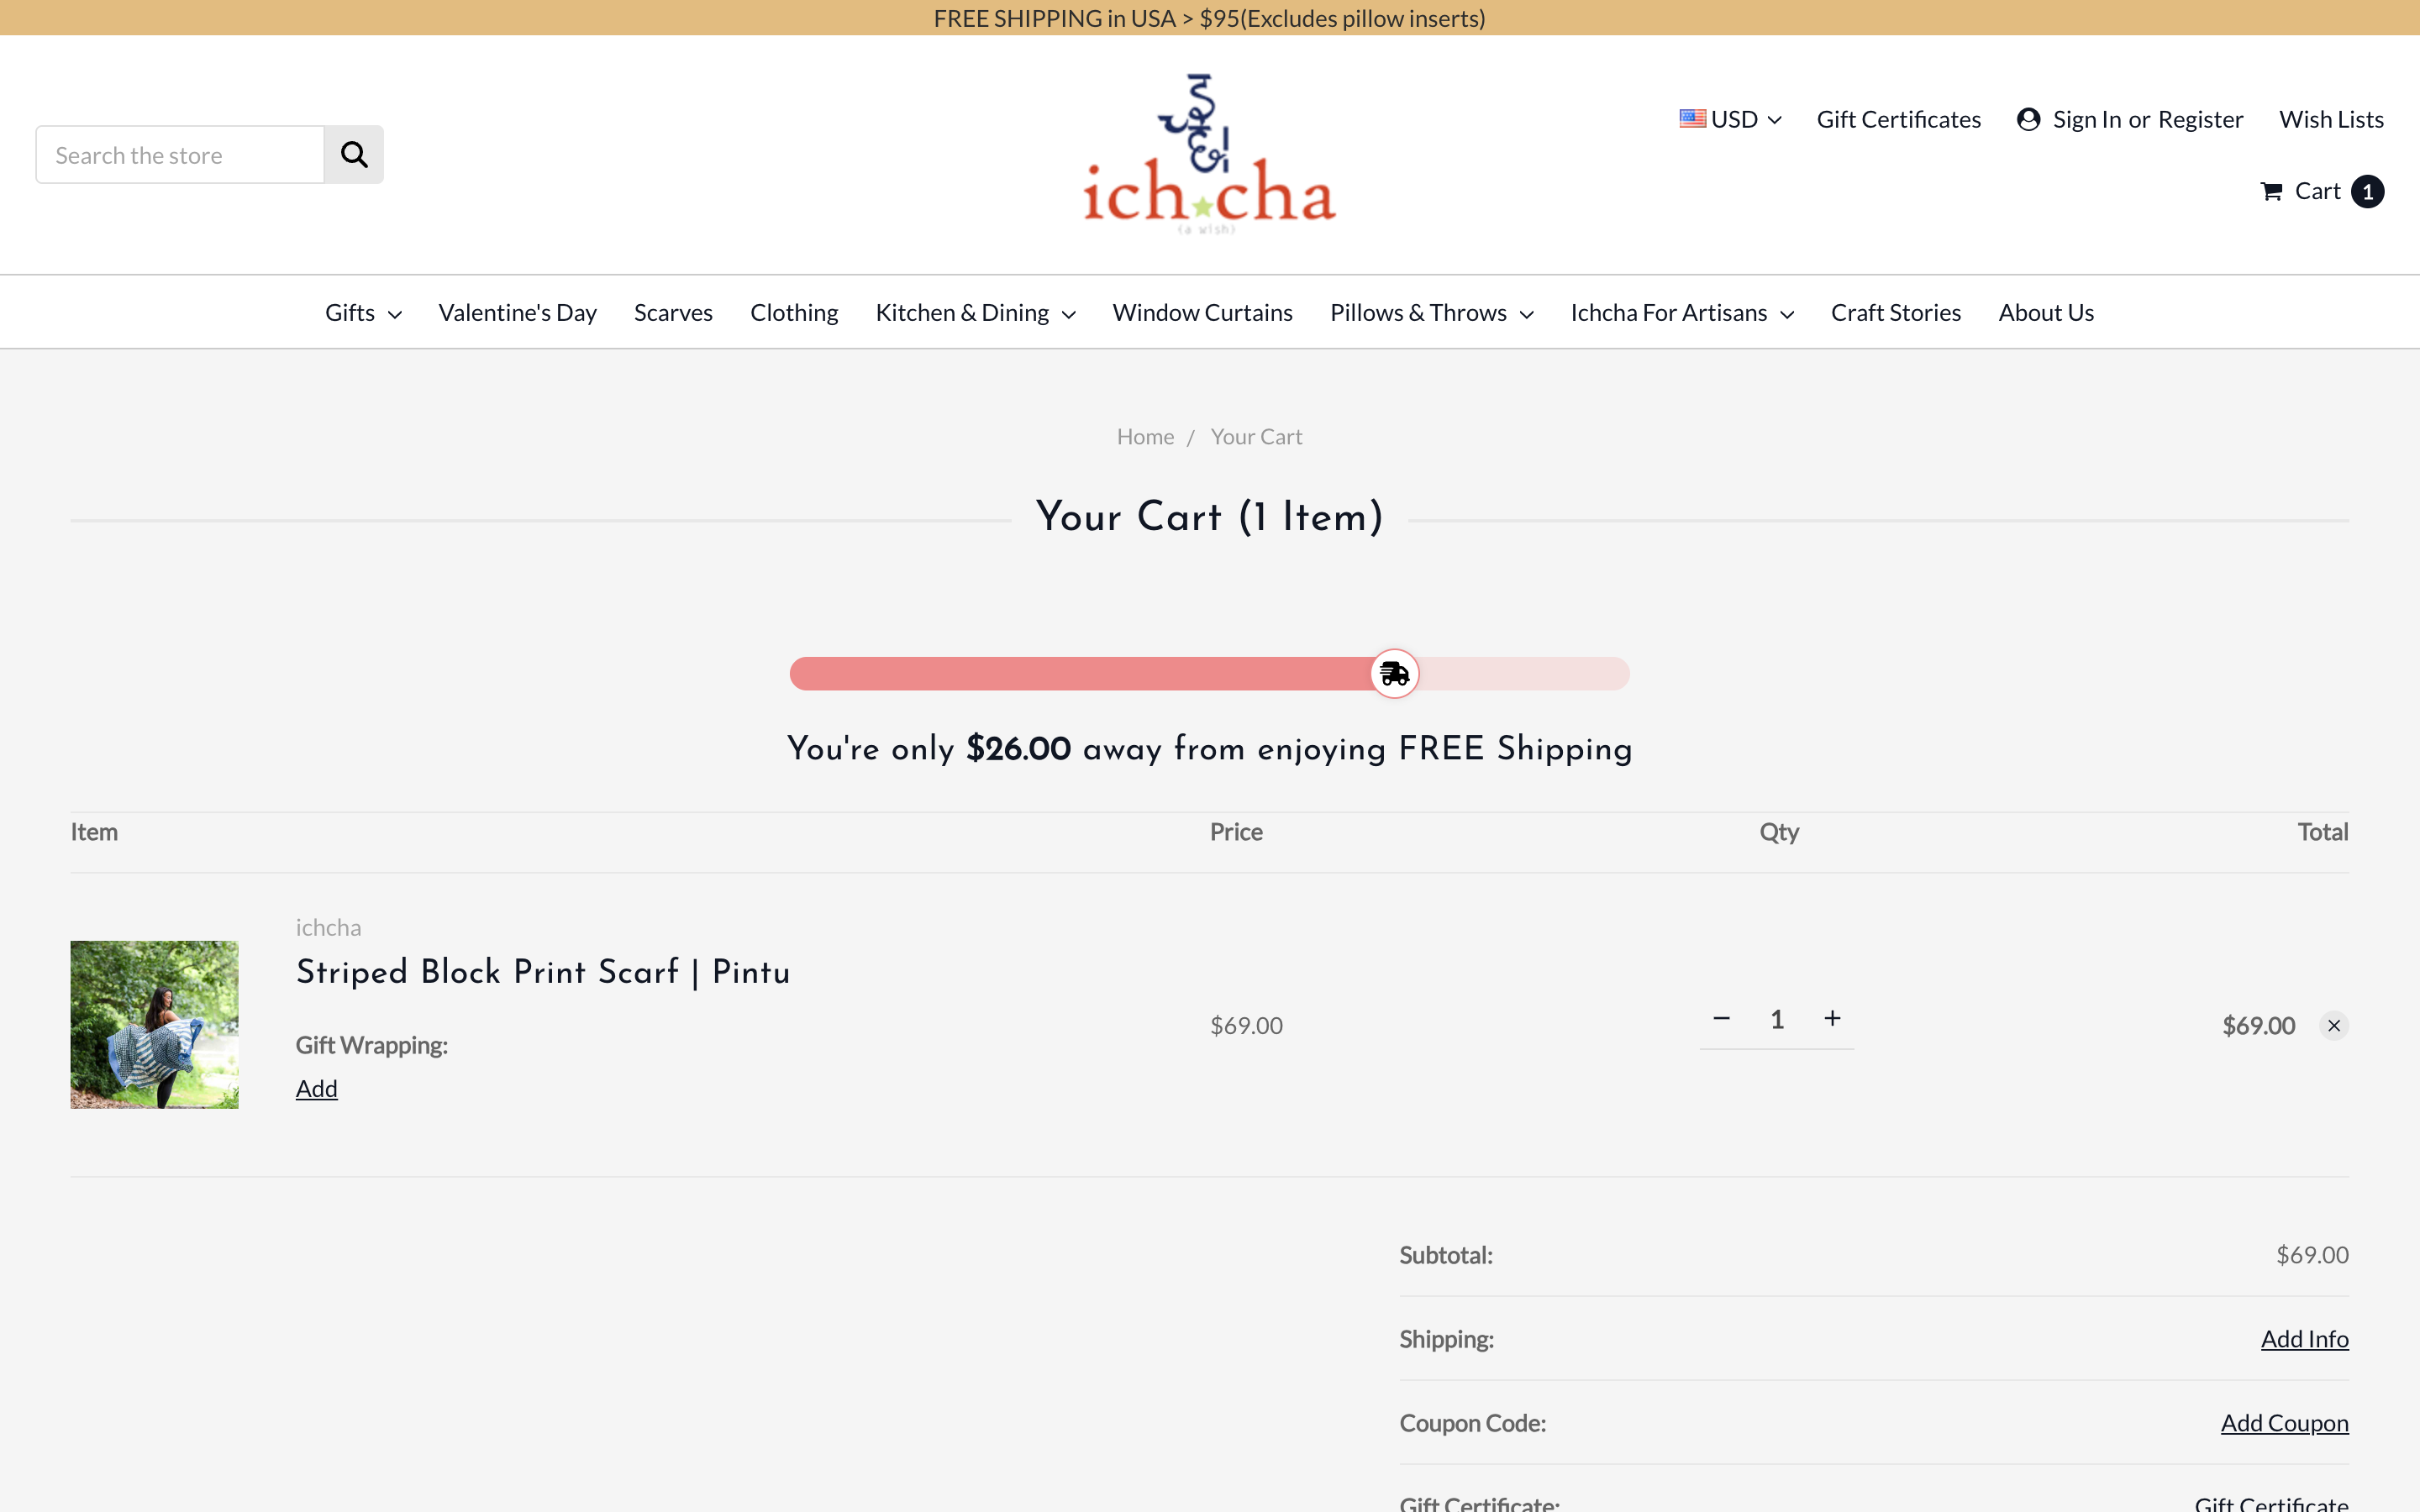Focus the Search the store field
Viewport: 2420px width, 1512px height.
click(x=180, y=155)
